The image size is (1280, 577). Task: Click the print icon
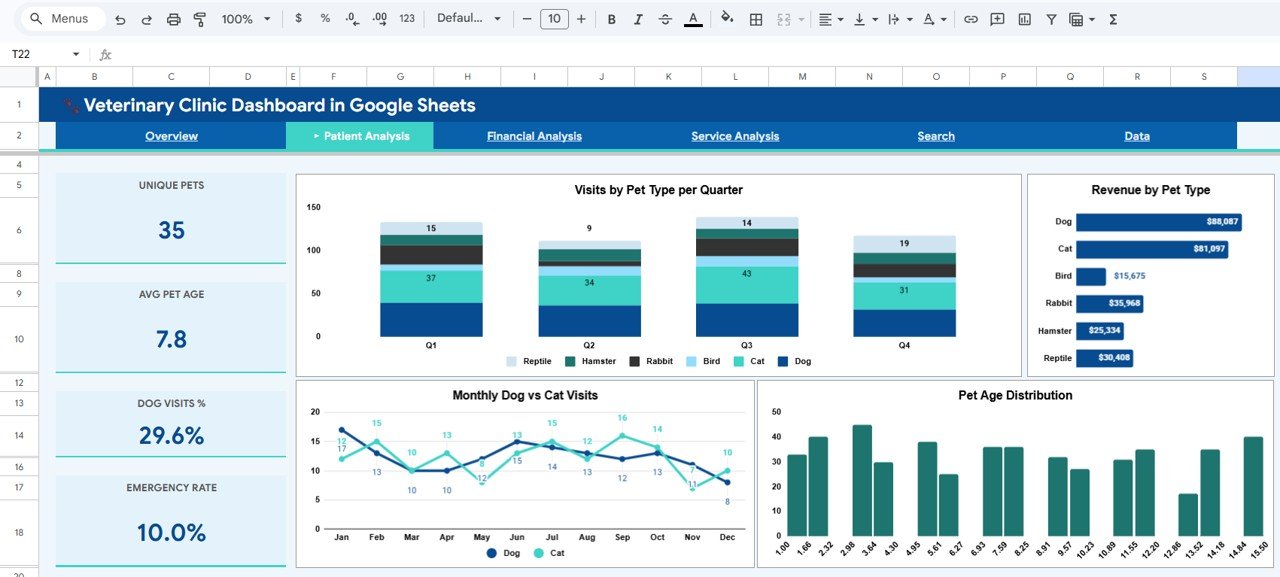click(173, 18)
